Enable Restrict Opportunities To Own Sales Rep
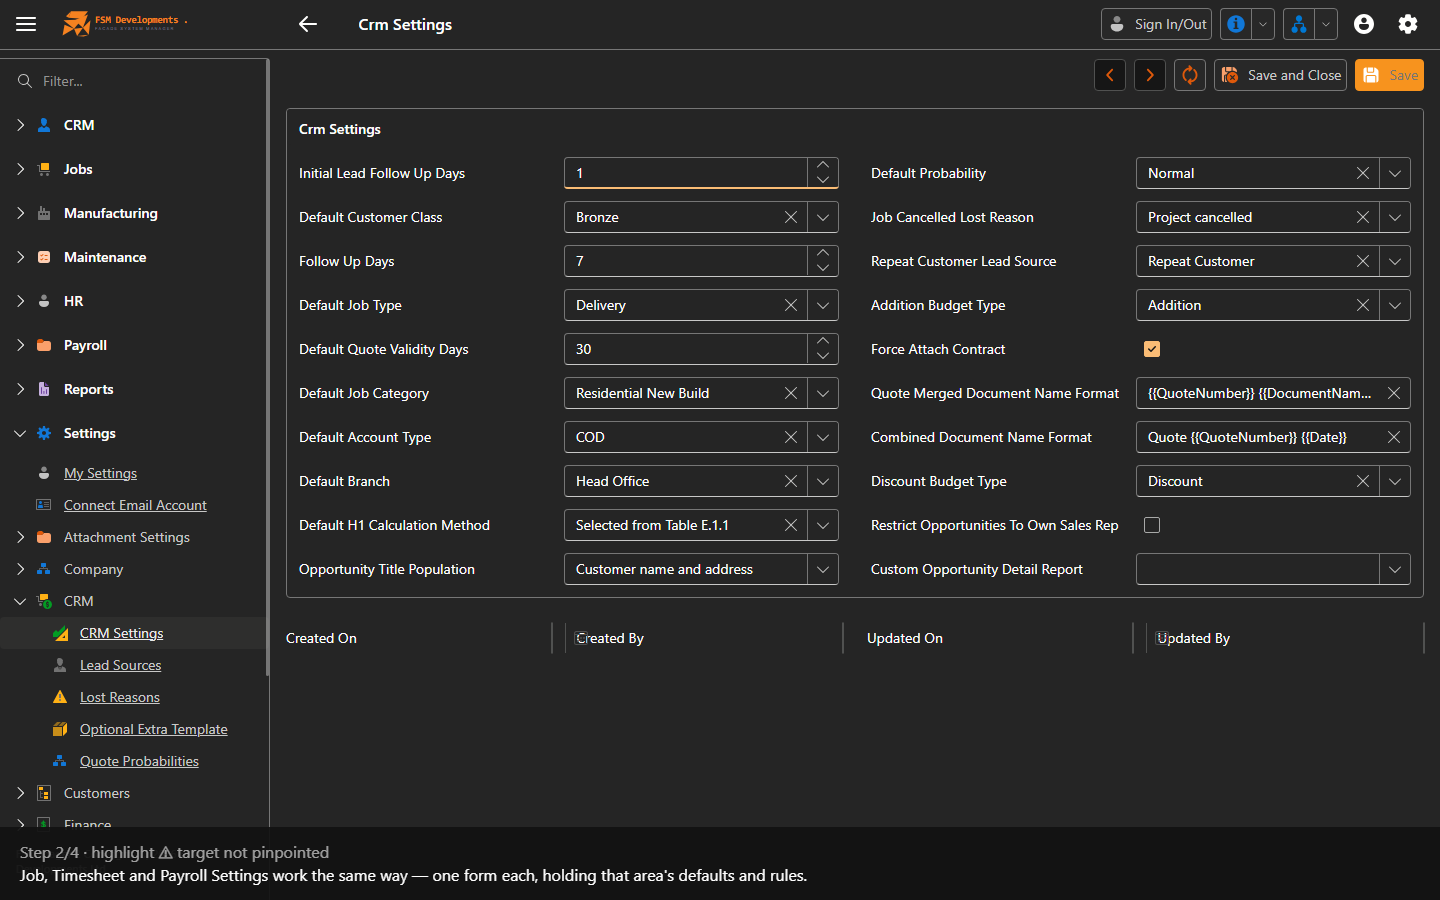Screen dimensions: 1440x900 (x=1152, y=525)
